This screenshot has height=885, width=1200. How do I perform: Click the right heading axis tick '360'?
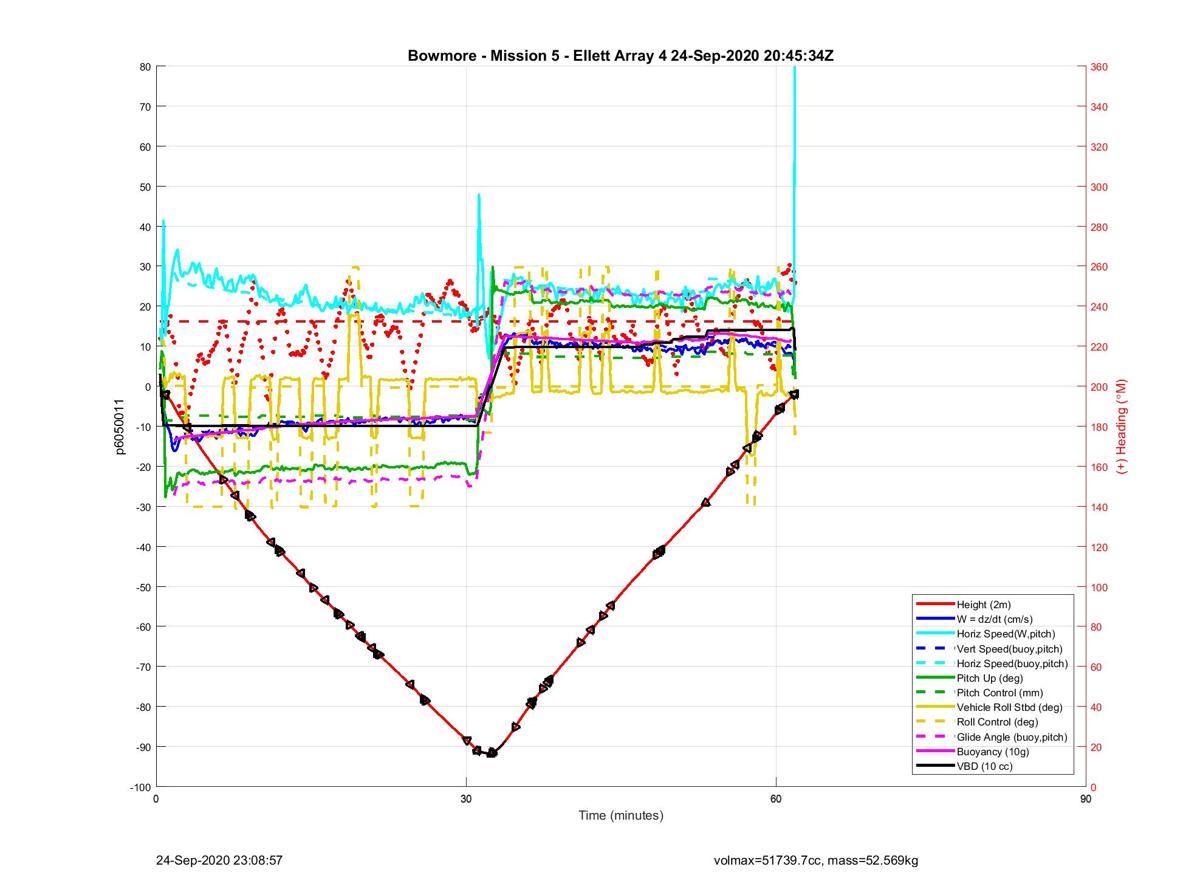click(x=1101, y=67)
